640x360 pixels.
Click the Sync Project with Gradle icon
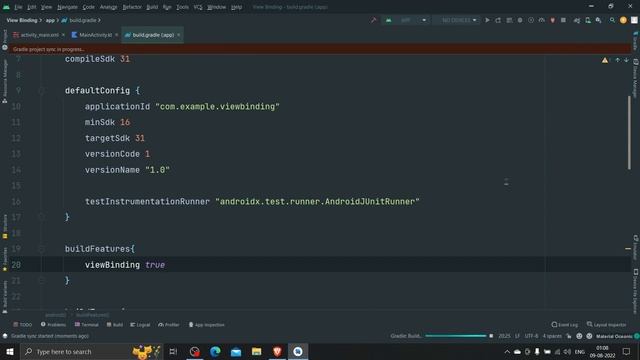(577, 20)
